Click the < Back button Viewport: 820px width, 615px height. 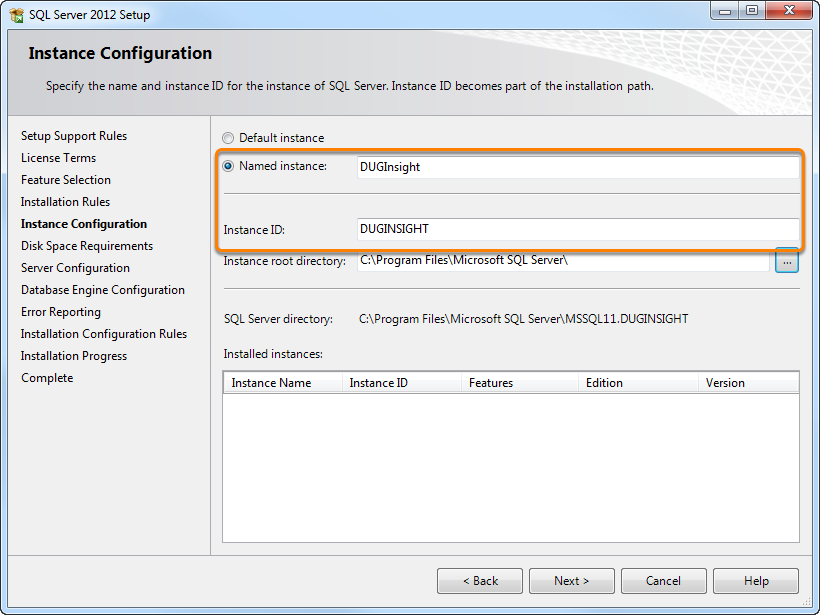coord(480,581)
